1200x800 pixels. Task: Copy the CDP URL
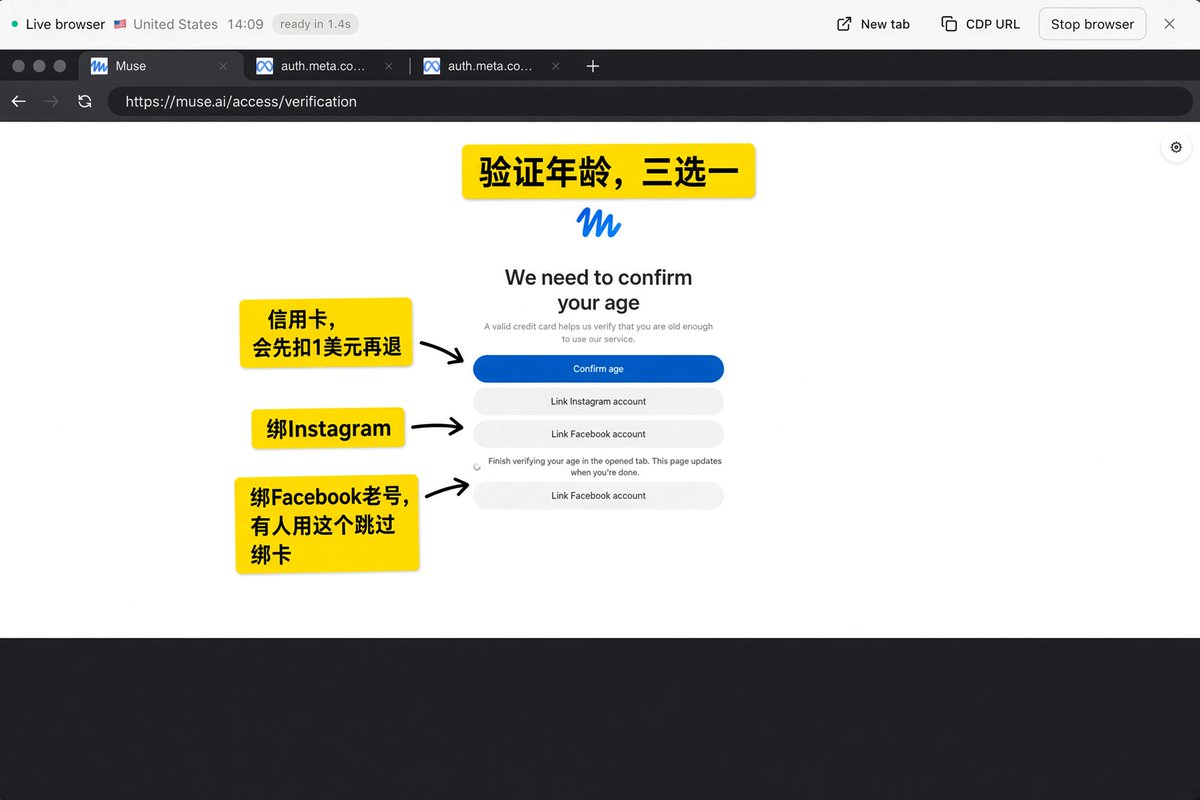981,24
